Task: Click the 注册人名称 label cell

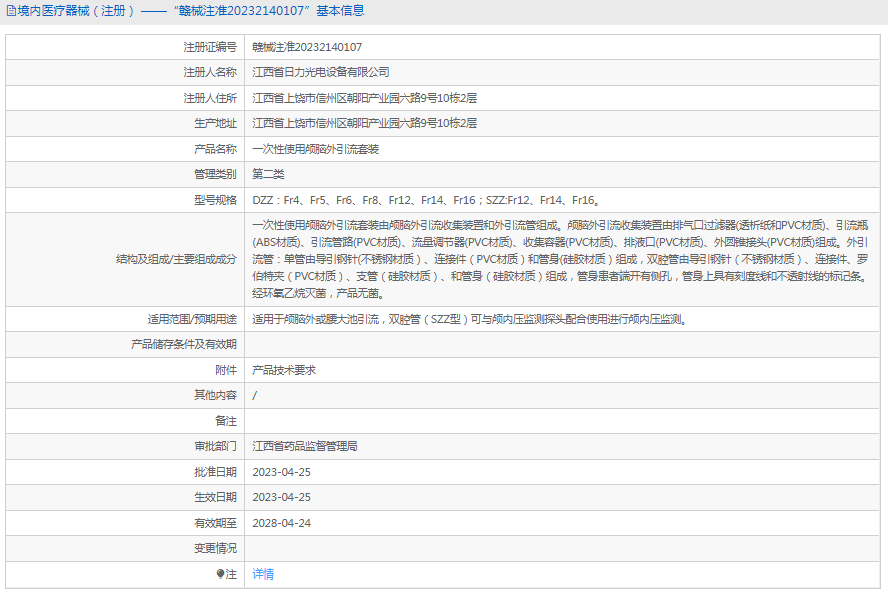Action: point(210,72)
